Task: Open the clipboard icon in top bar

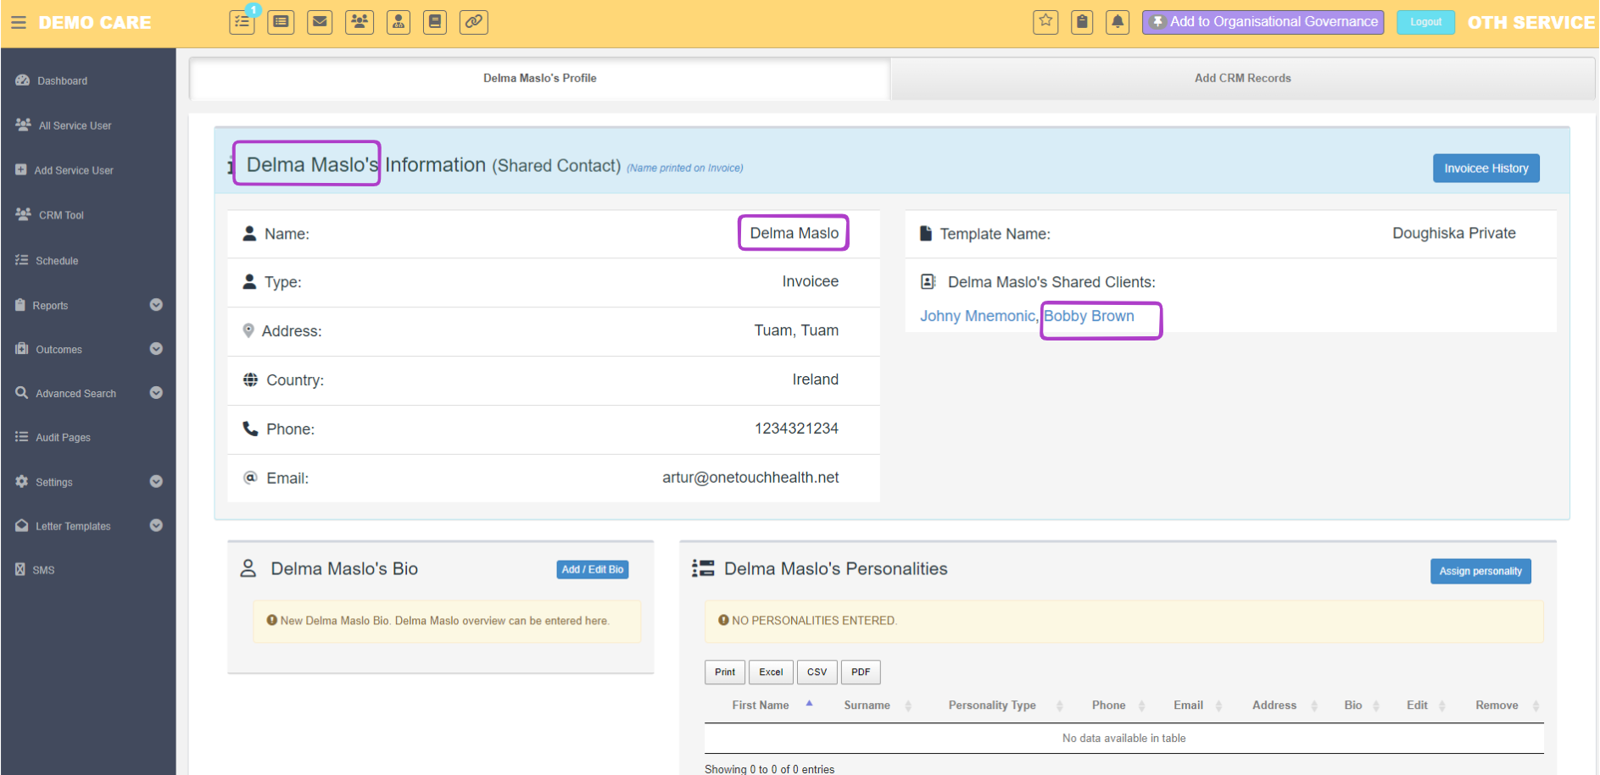Action: pos(1082,21)
